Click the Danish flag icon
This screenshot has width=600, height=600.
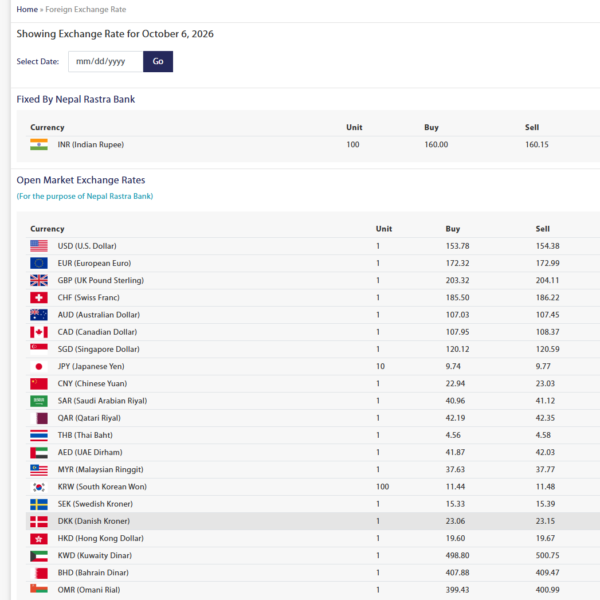click(x=39, y=521)
